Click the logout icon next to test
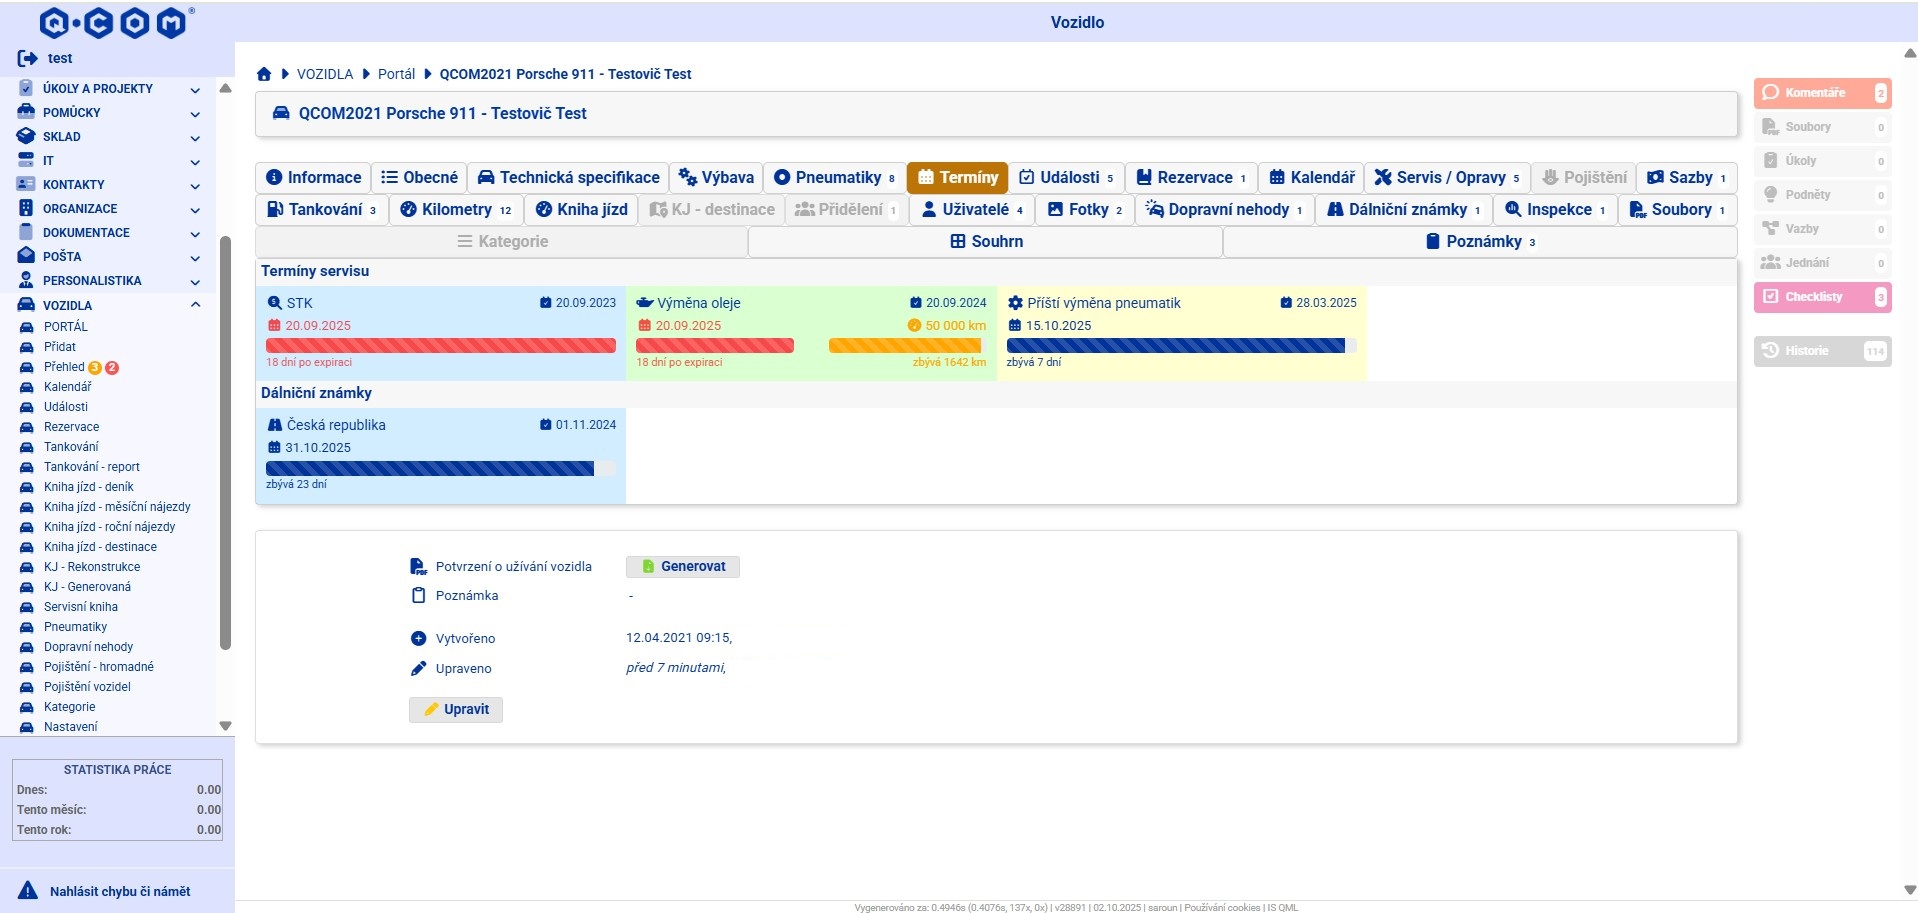 point(27,58)
